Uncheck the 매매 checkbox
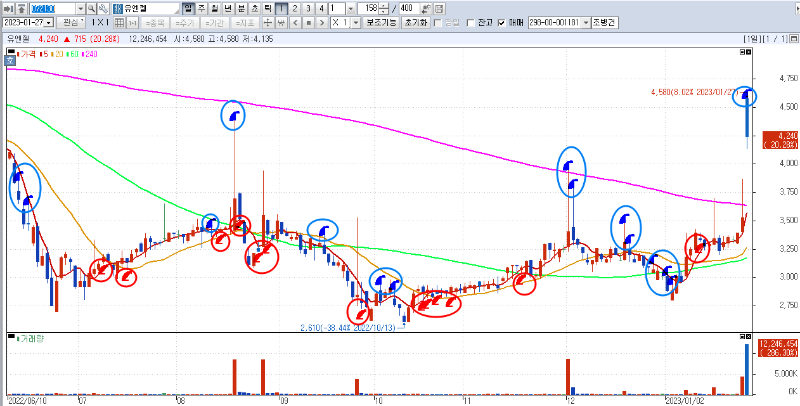 (502, 23)
